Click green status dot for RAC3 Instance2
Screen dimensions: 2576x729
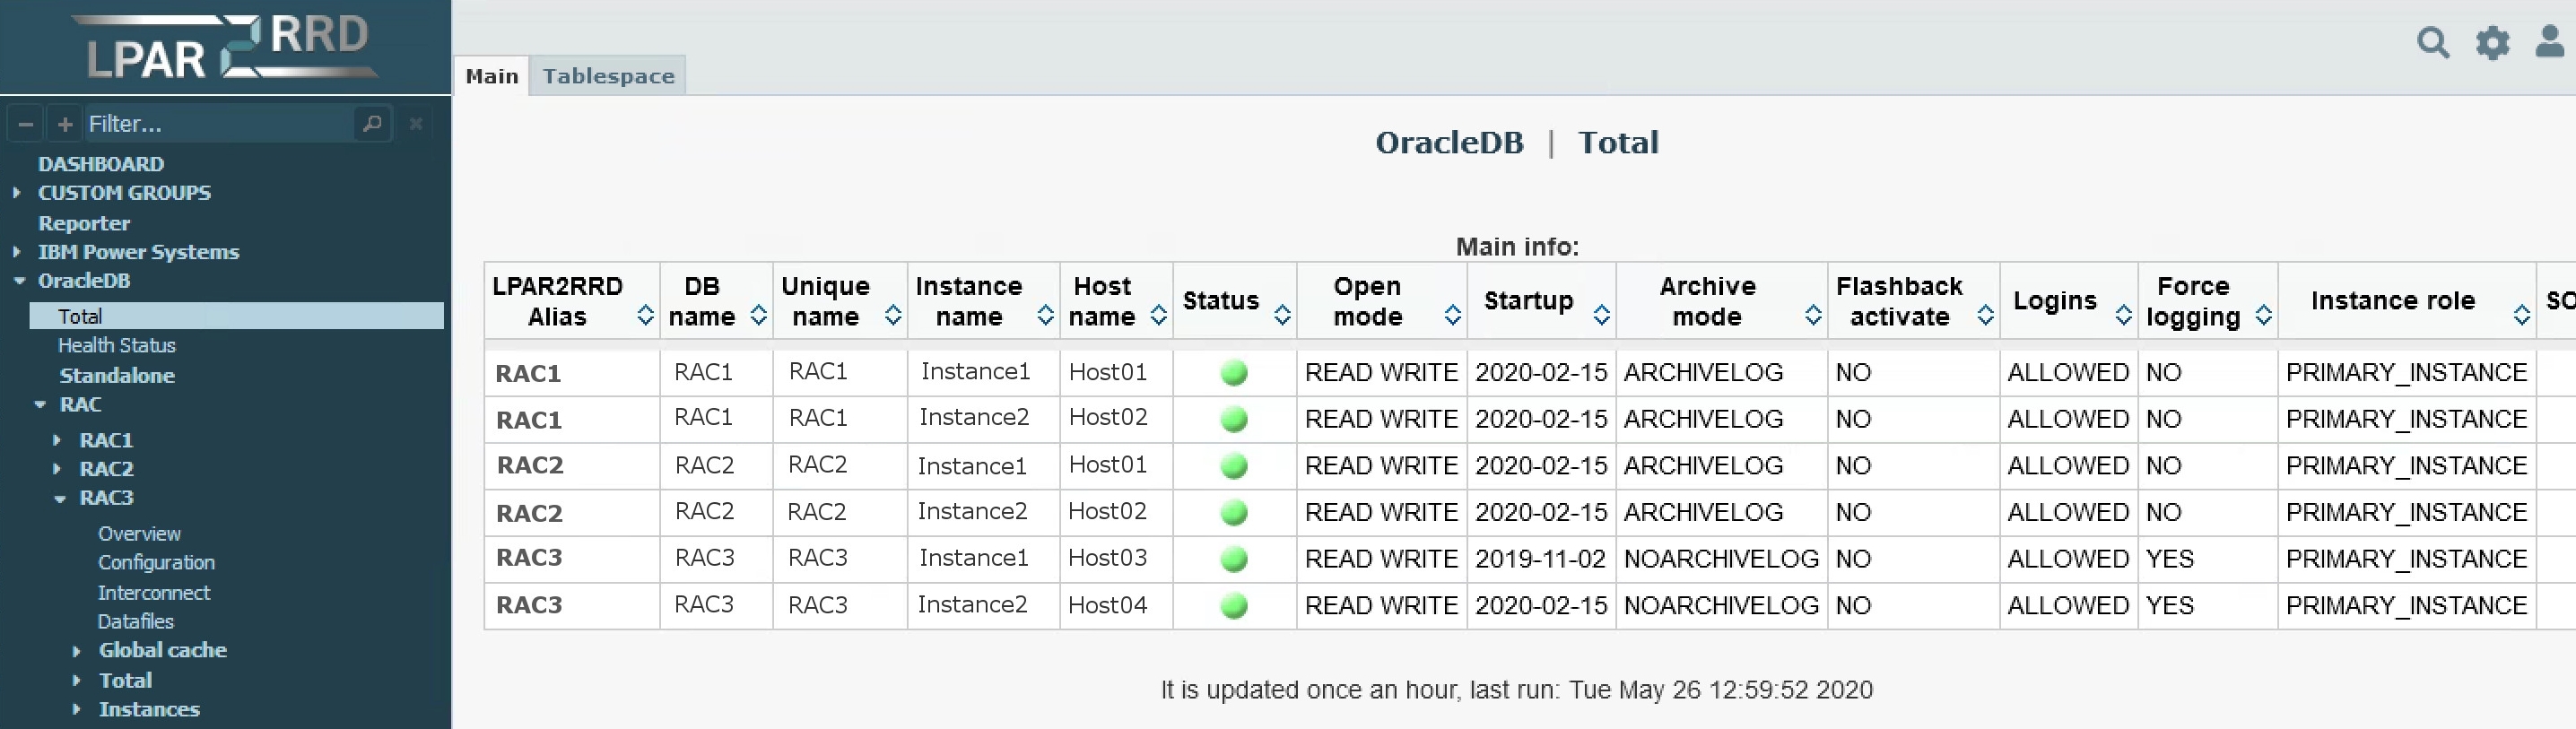1234,606
